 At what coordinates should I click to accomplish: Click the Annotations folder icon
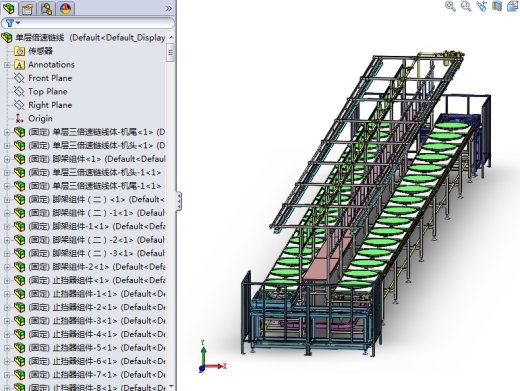point(19,65)
